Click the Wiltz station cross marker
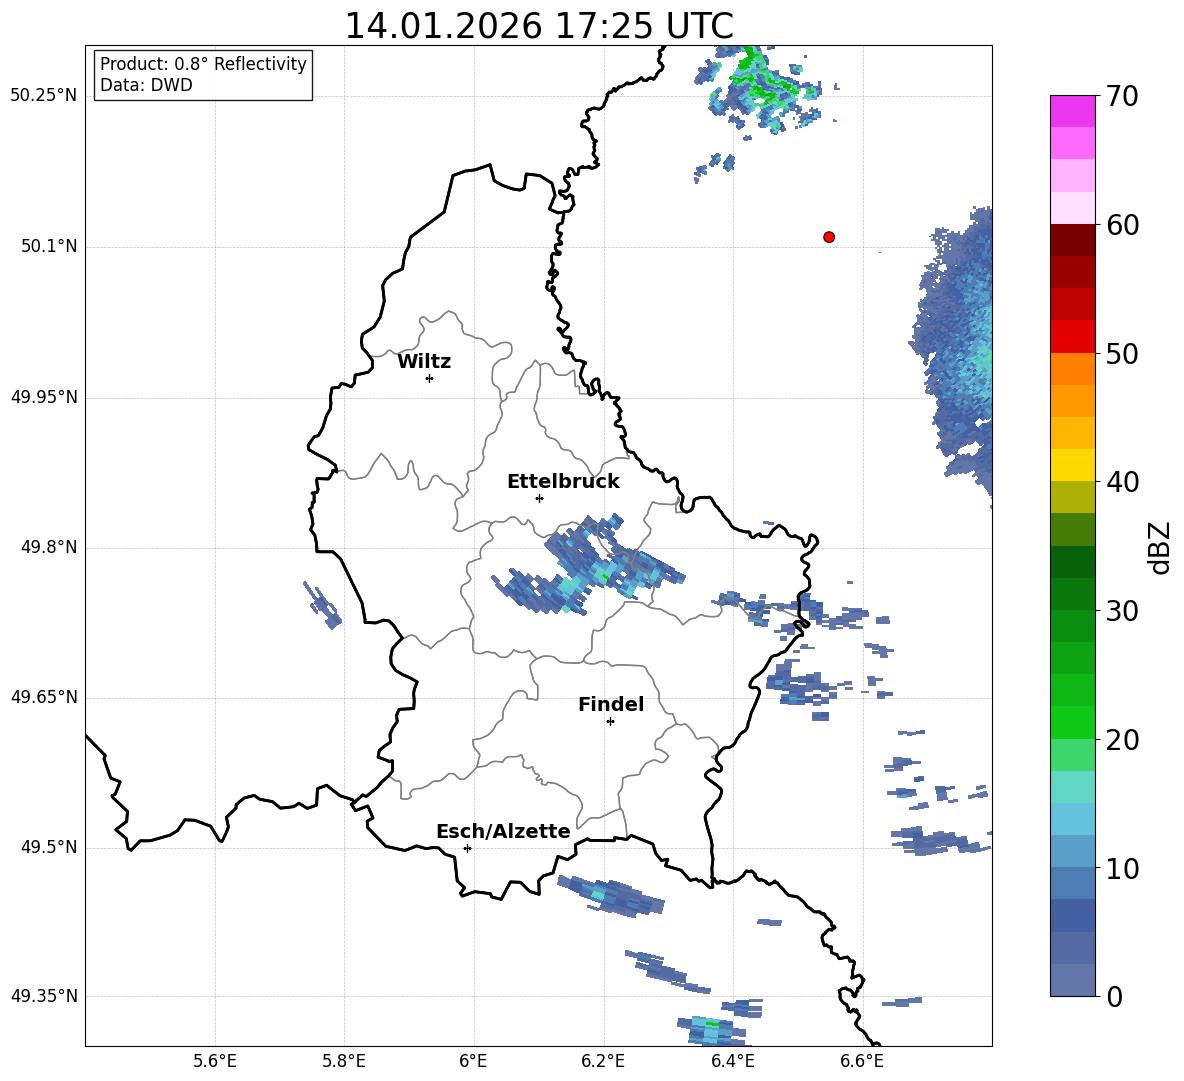 (x=430, y=378)
